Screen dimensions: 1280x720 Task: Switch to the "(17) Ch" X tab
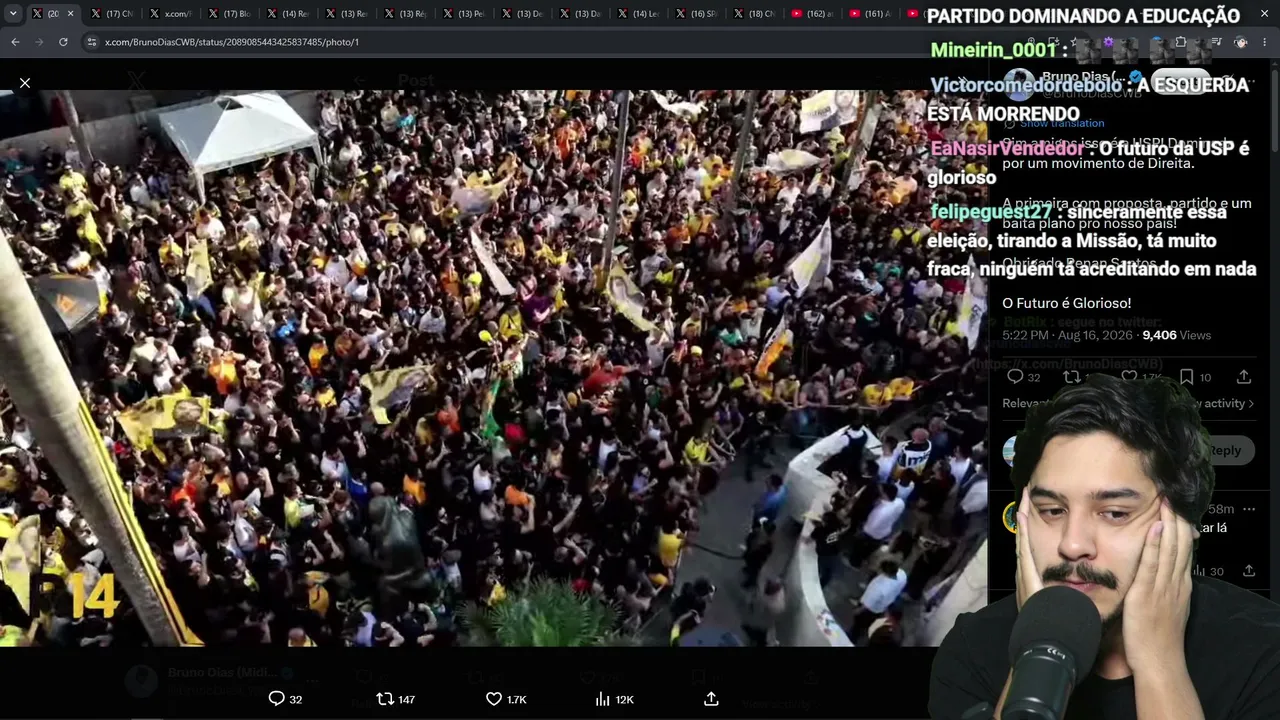(x=112, y=14)
